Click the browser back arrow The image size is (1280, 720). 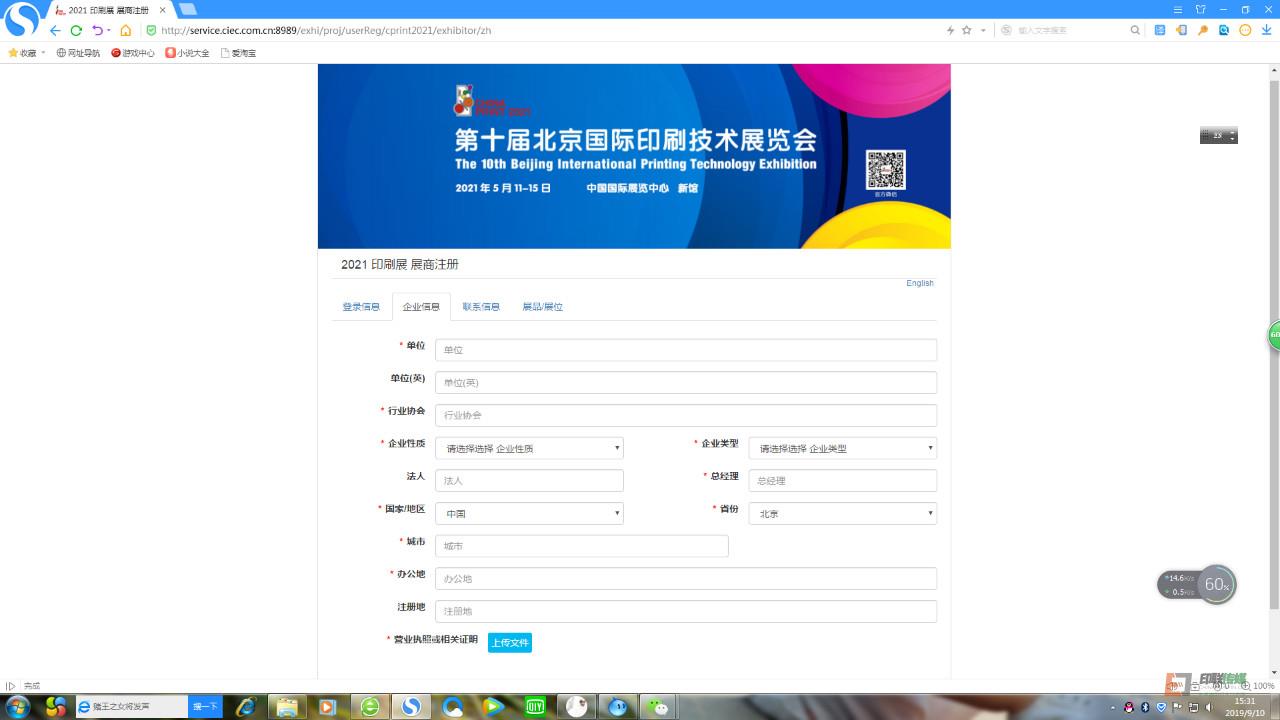(x=55, y=30)
